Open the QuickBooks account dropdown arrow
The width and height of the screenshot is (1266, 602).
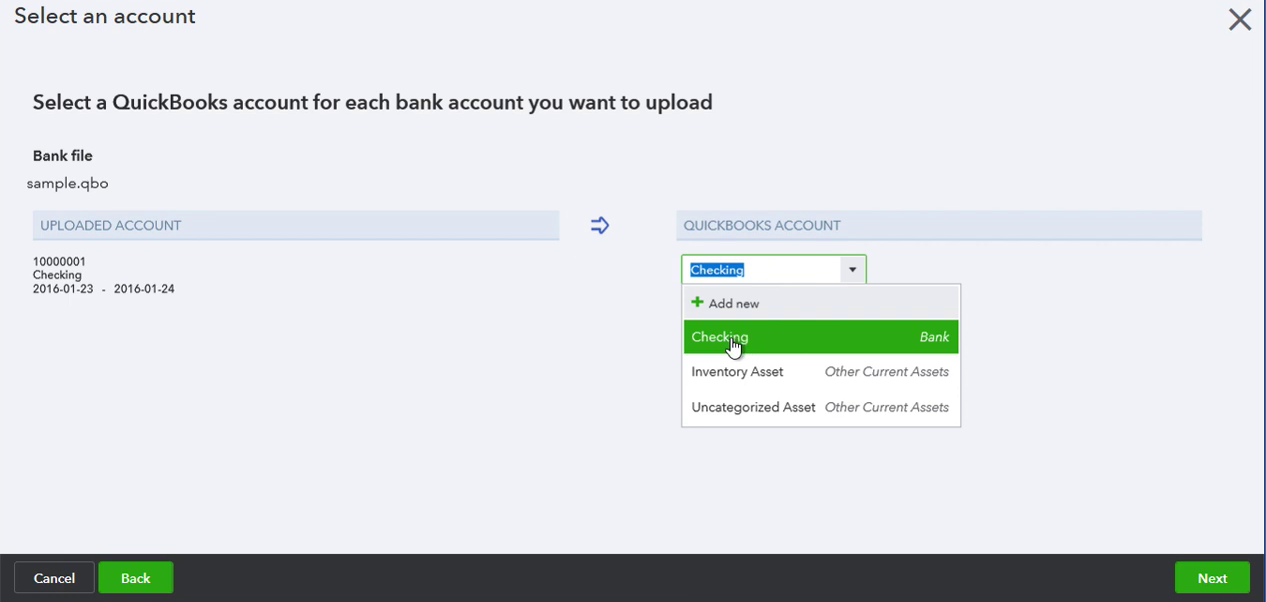pos(852,270)
